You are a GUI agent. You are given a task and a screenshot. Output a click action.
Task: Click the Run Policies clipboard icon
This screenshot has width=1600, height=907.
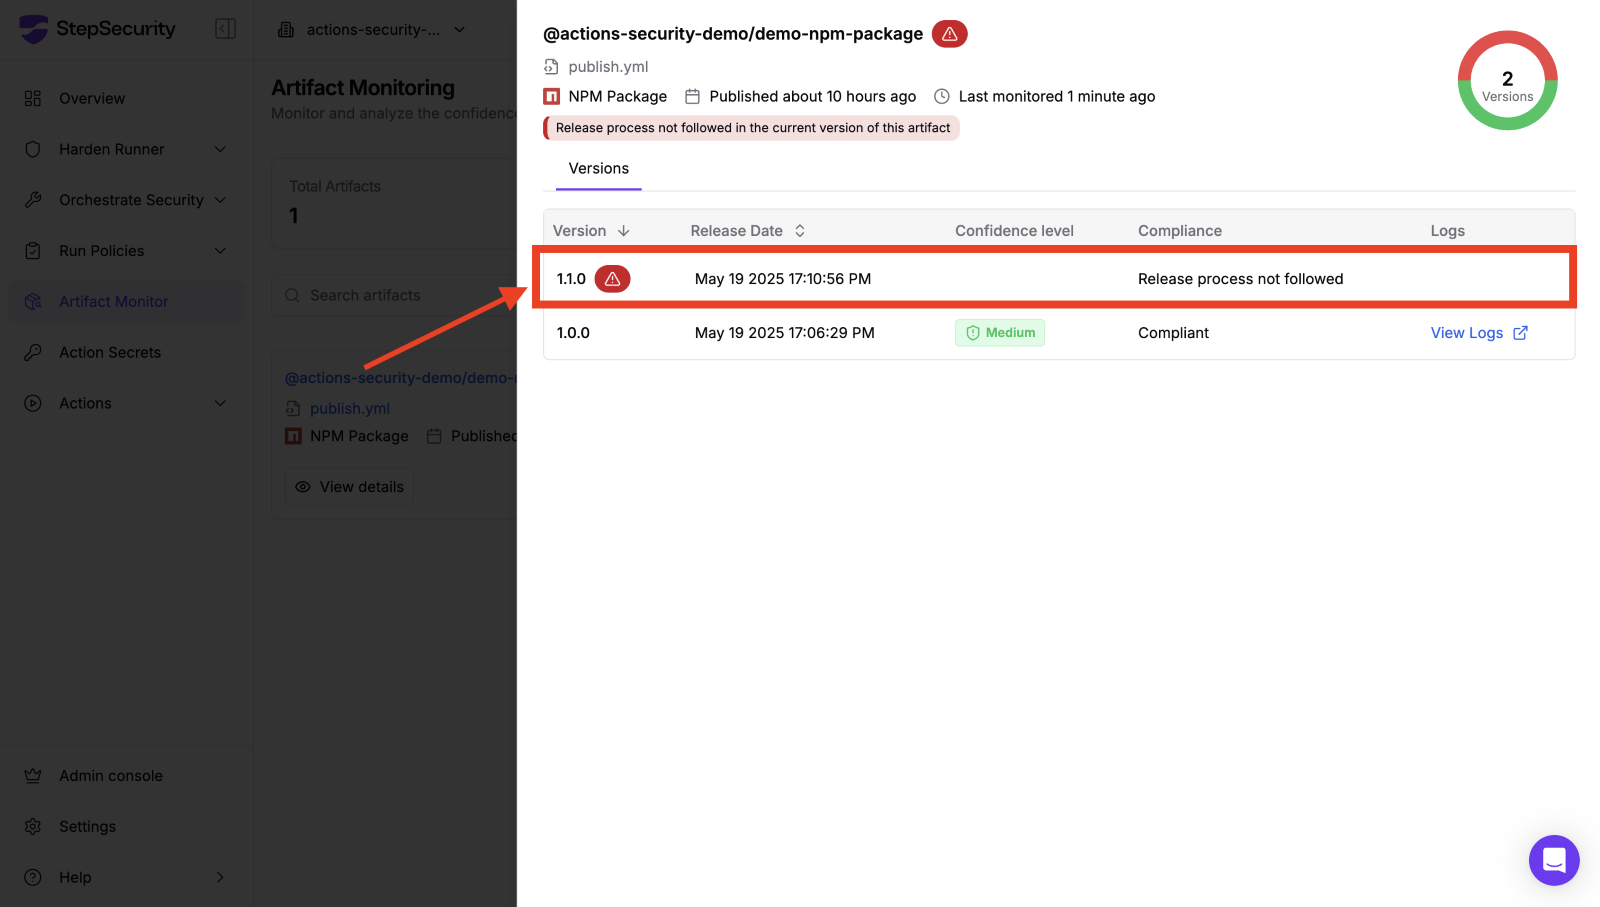coord(33,251)
